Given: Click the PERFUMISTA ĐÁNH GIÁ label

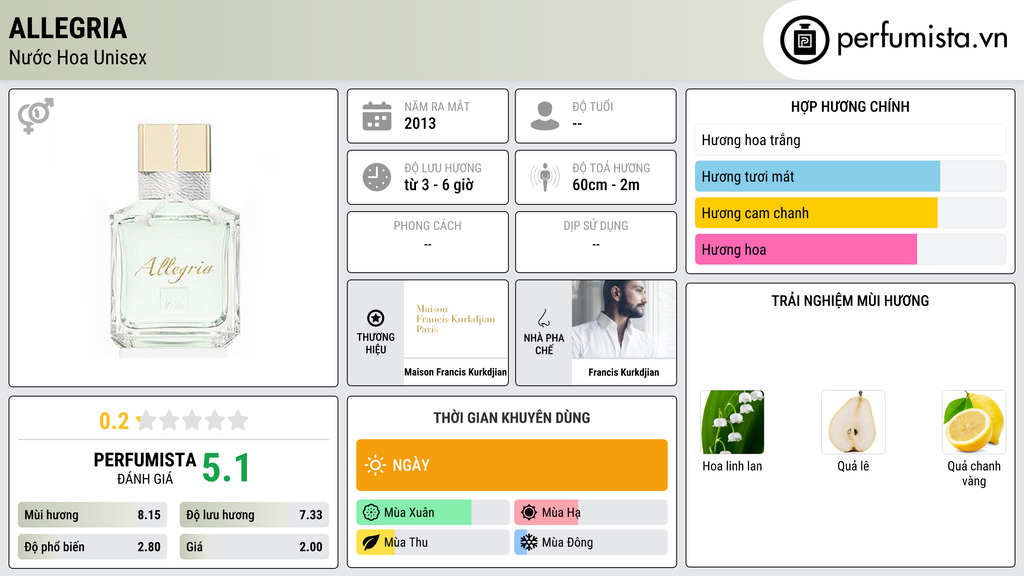Looking at the screenshot, I should [145, 468].
